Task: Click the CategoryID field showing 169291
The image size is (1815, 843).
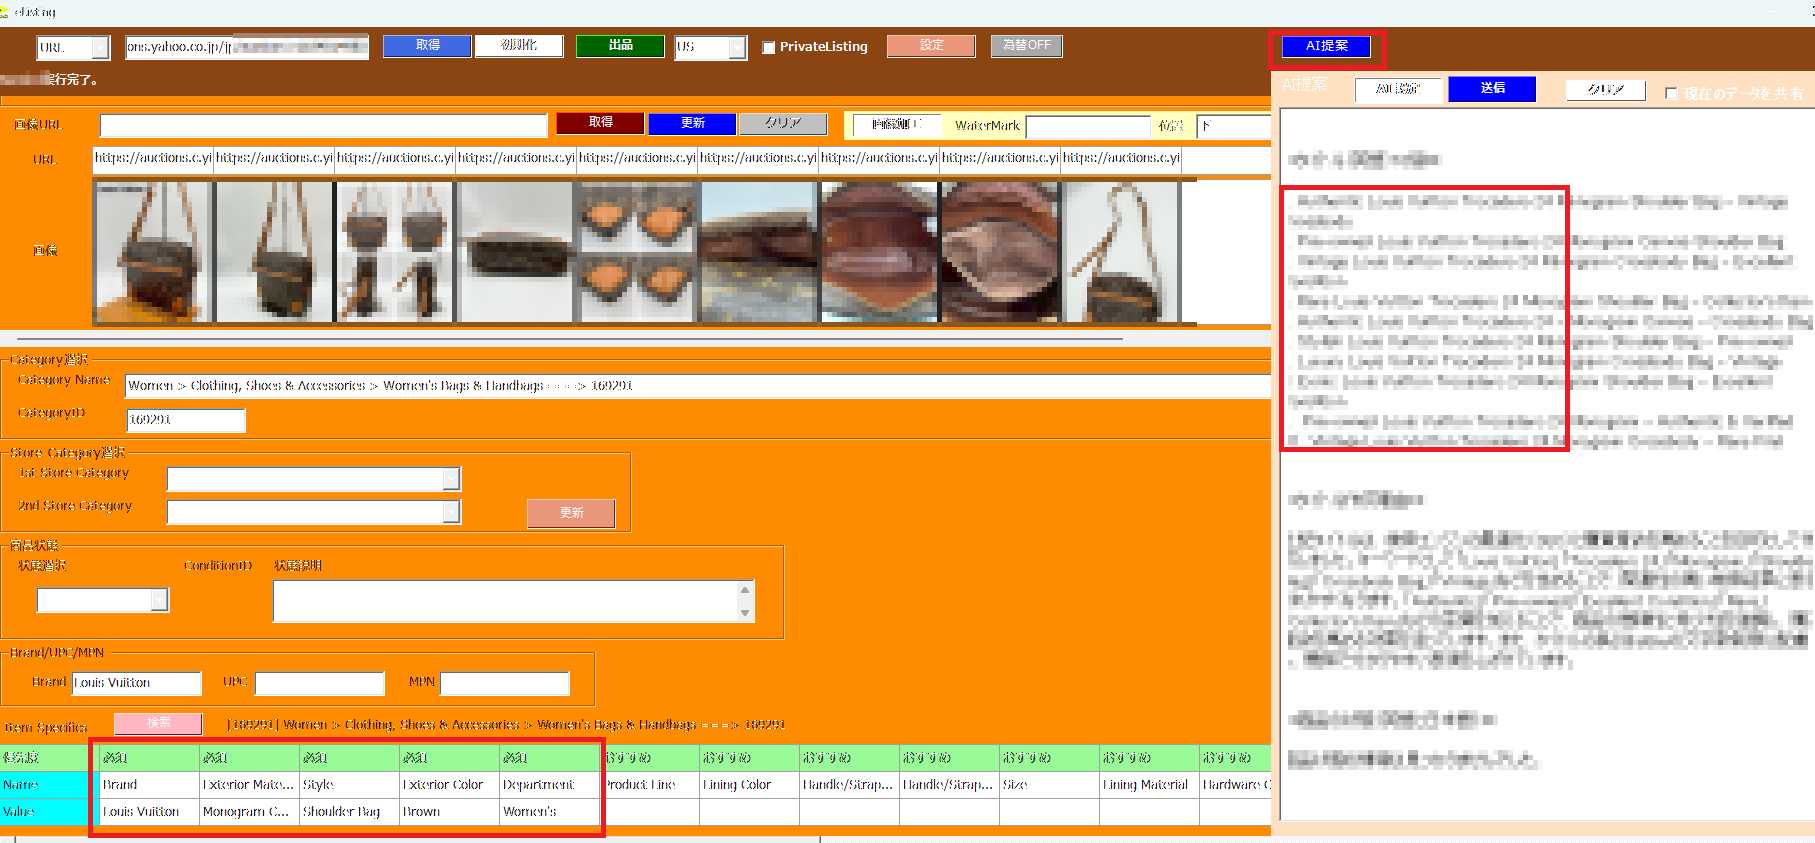Action: point(186,420)
